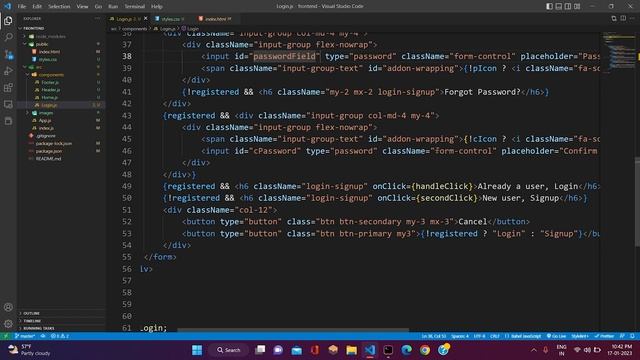
Task: Open .gitignore in the explorer
Action: [x=46, y=136]
